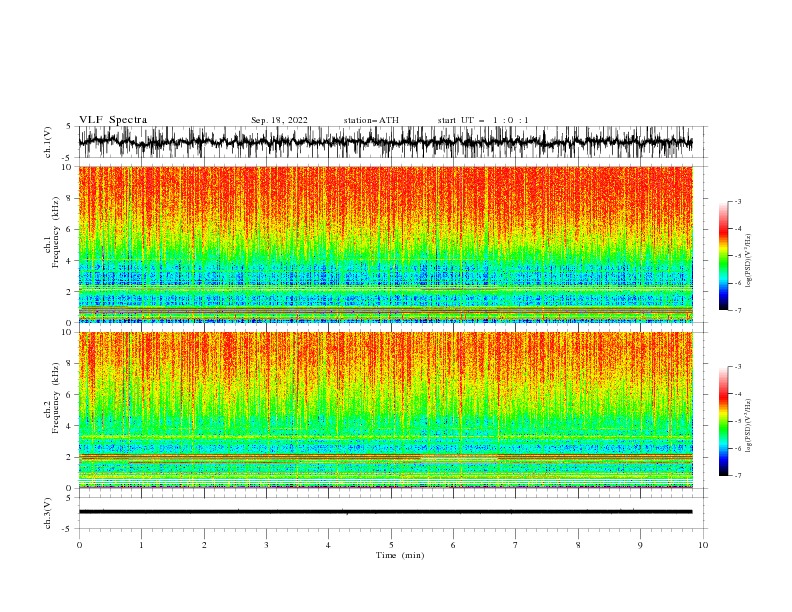Click the "VLF Spectra" title text
This screenshot has width=792, height=612.
pyautogui.click(x=113, y=120)
